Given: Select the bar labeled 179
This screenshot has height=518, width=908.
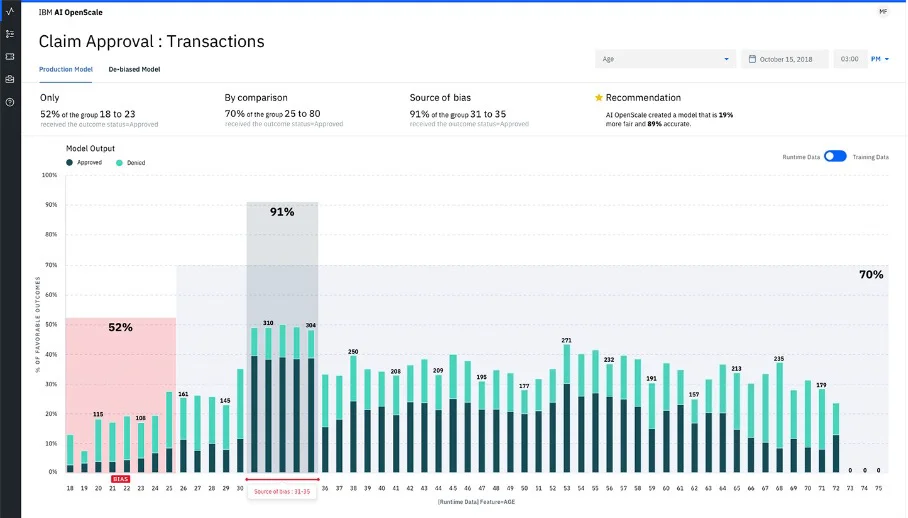Looking at the screenshot, I should tap(822, 431).
